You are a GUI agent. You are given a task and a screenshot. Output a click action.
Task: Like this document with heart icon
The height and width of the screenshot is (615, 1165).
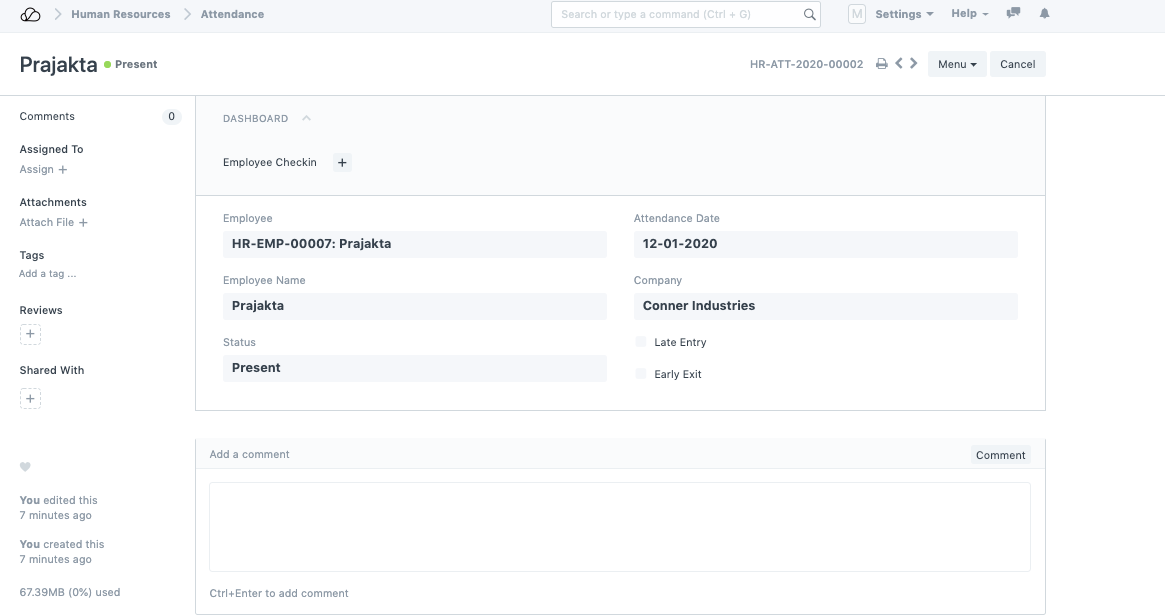coord(26,467)
